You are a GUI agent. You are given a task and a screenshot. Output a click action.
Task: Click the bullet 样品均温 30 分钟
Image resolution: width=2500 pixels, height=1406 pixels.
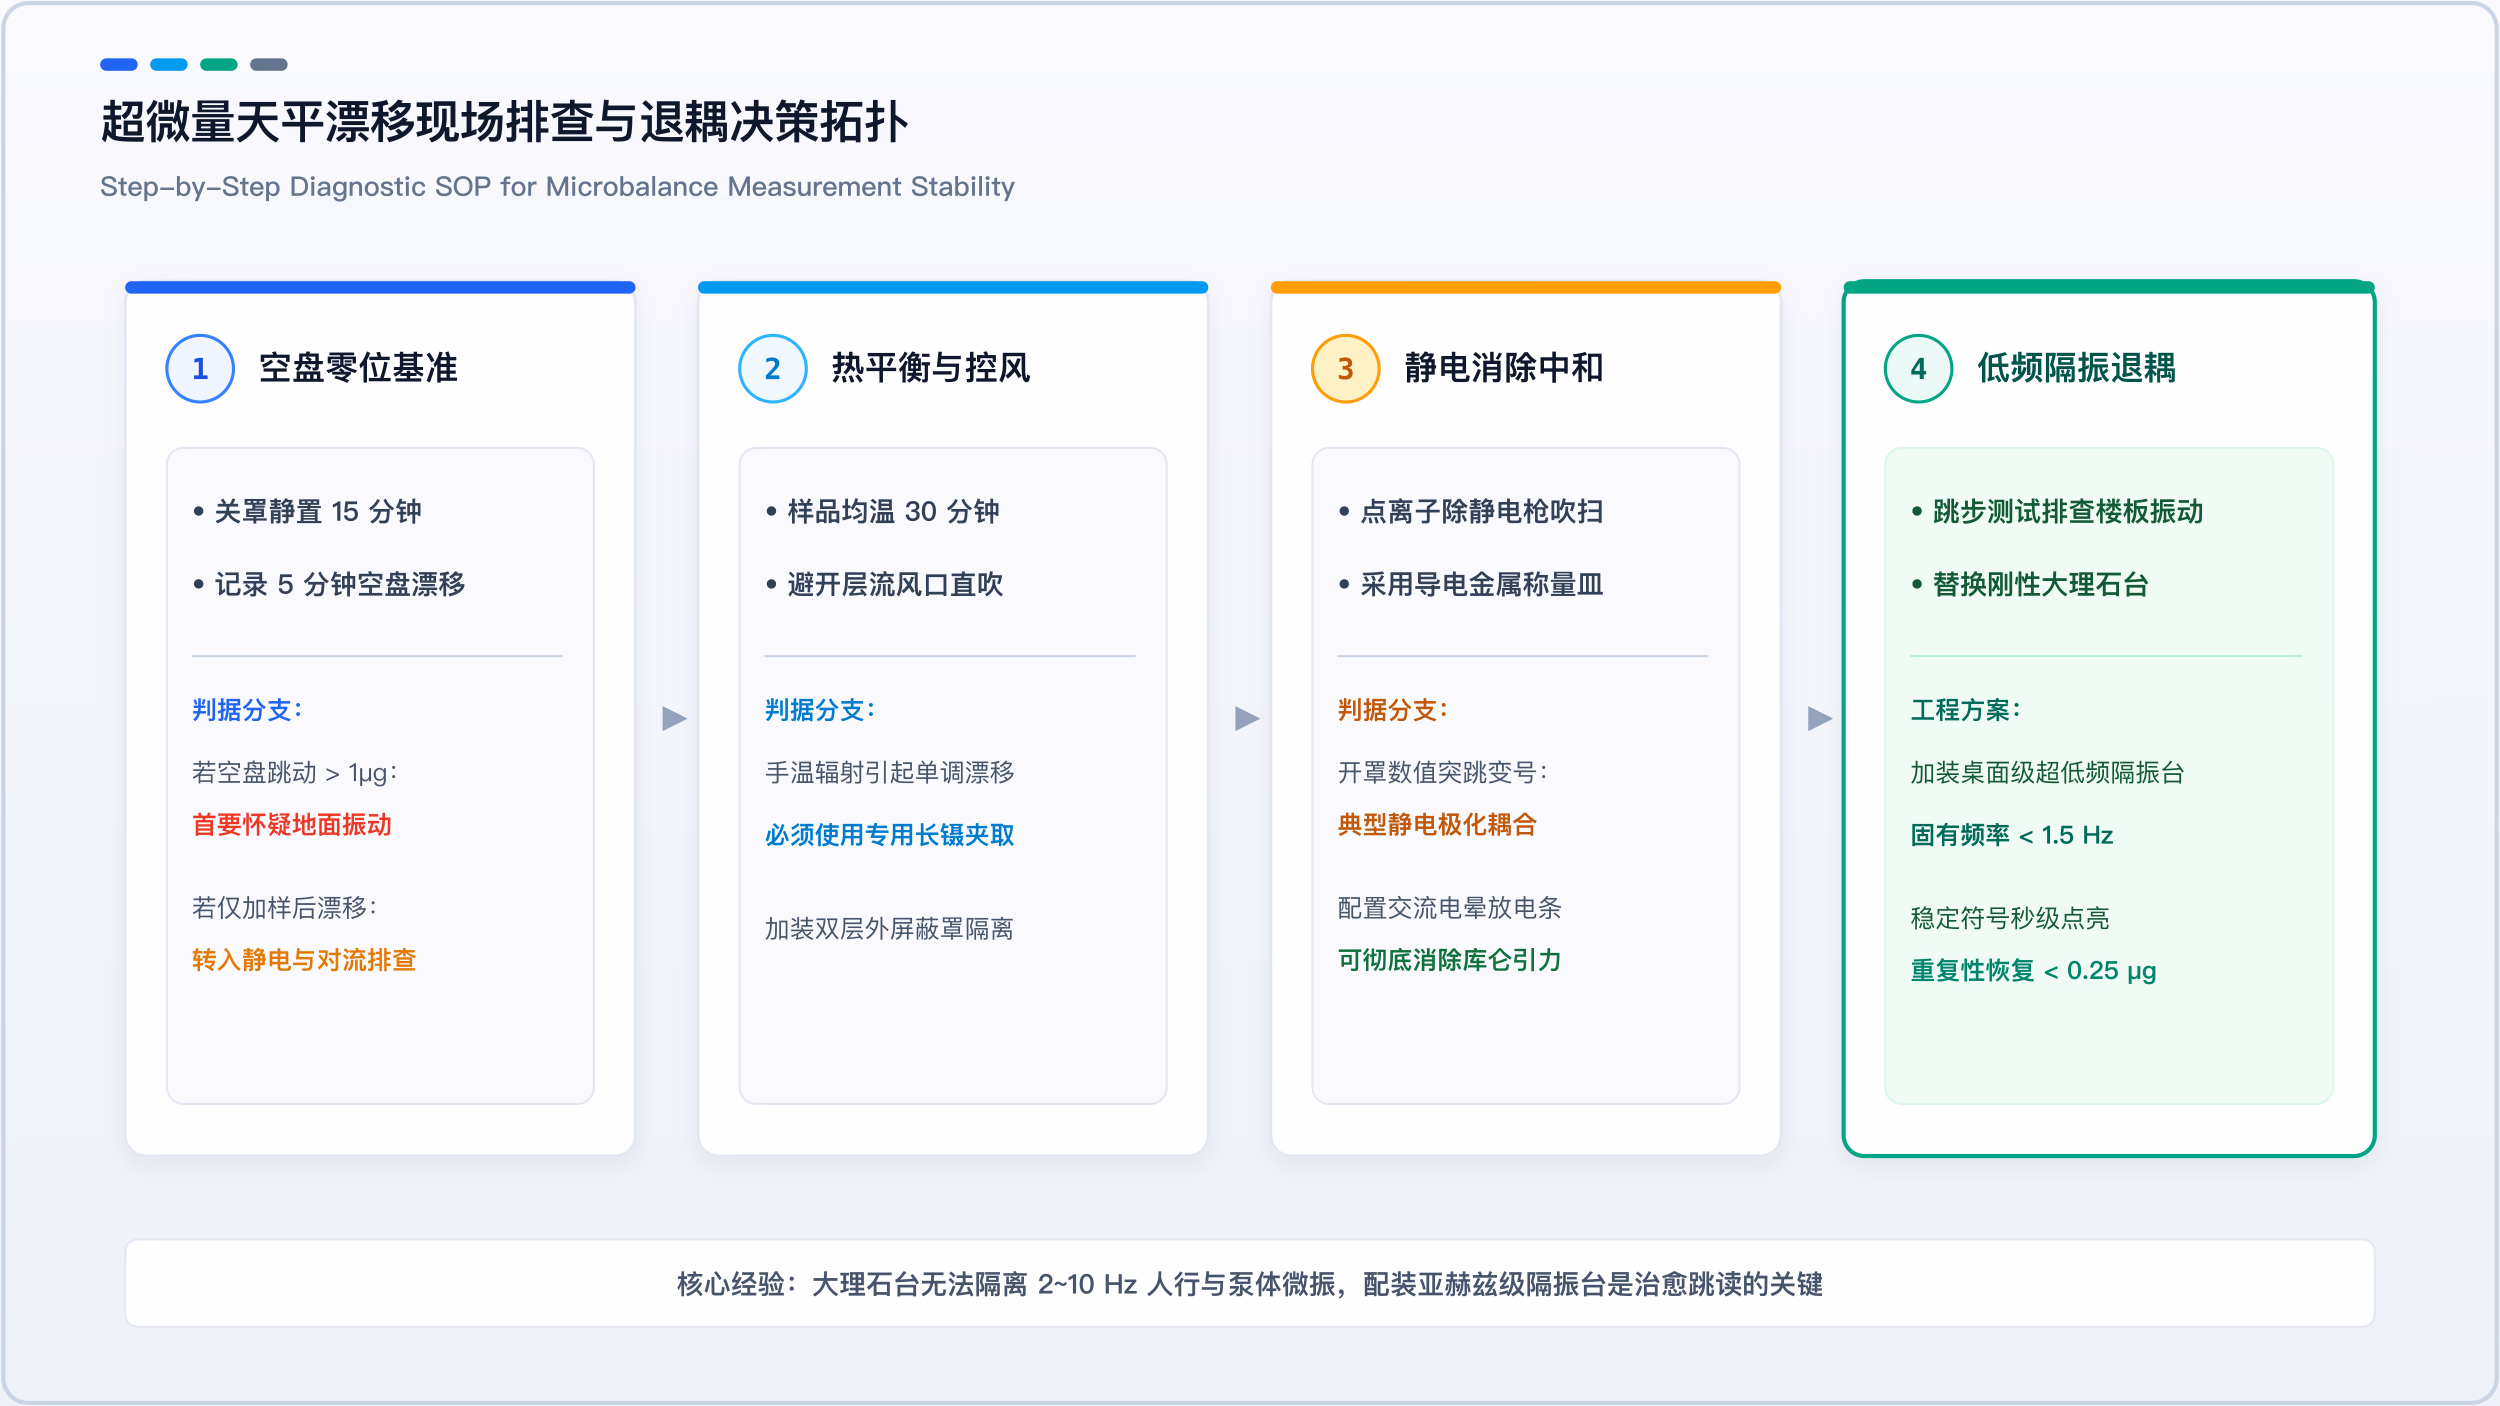click(882, 511)
